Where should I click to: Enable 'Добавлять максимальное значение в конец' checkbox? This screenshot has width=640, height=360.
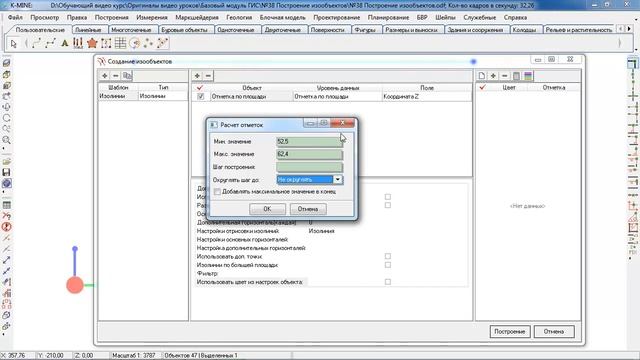[x=217, y=191]
